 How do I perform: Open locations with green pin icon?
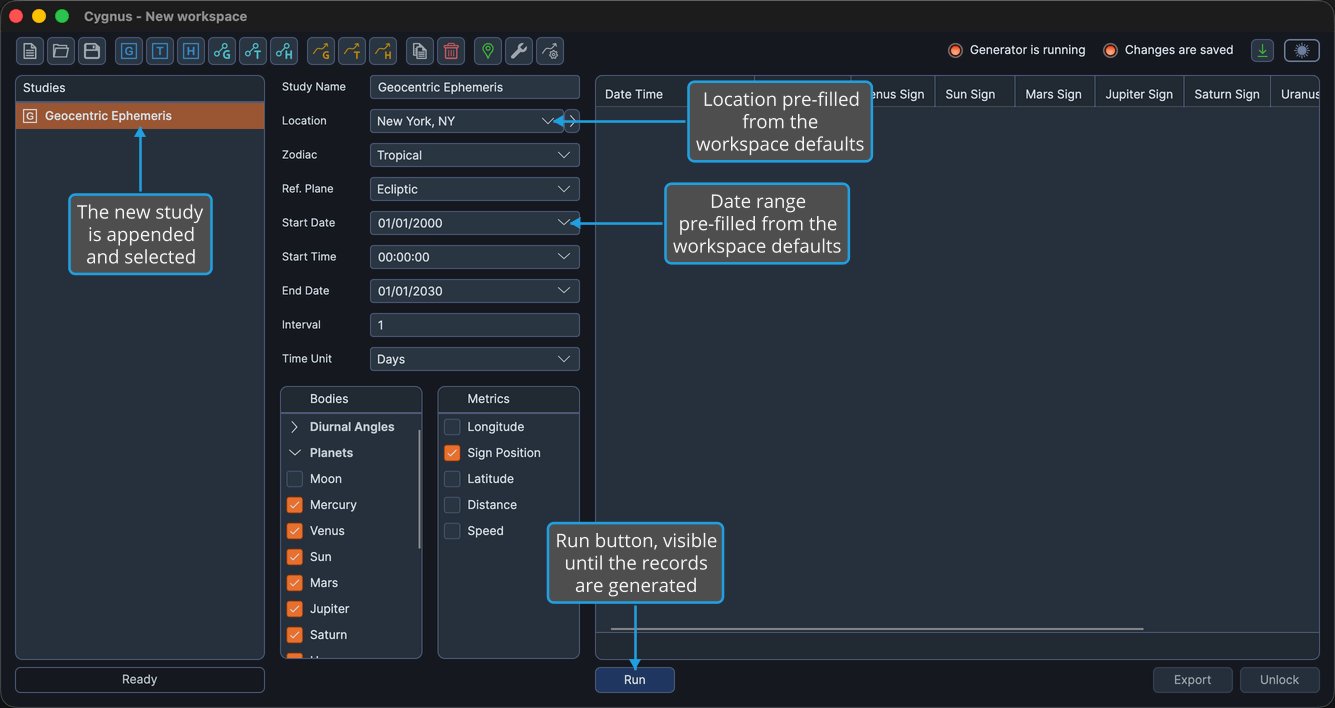(x=488, y=51)
